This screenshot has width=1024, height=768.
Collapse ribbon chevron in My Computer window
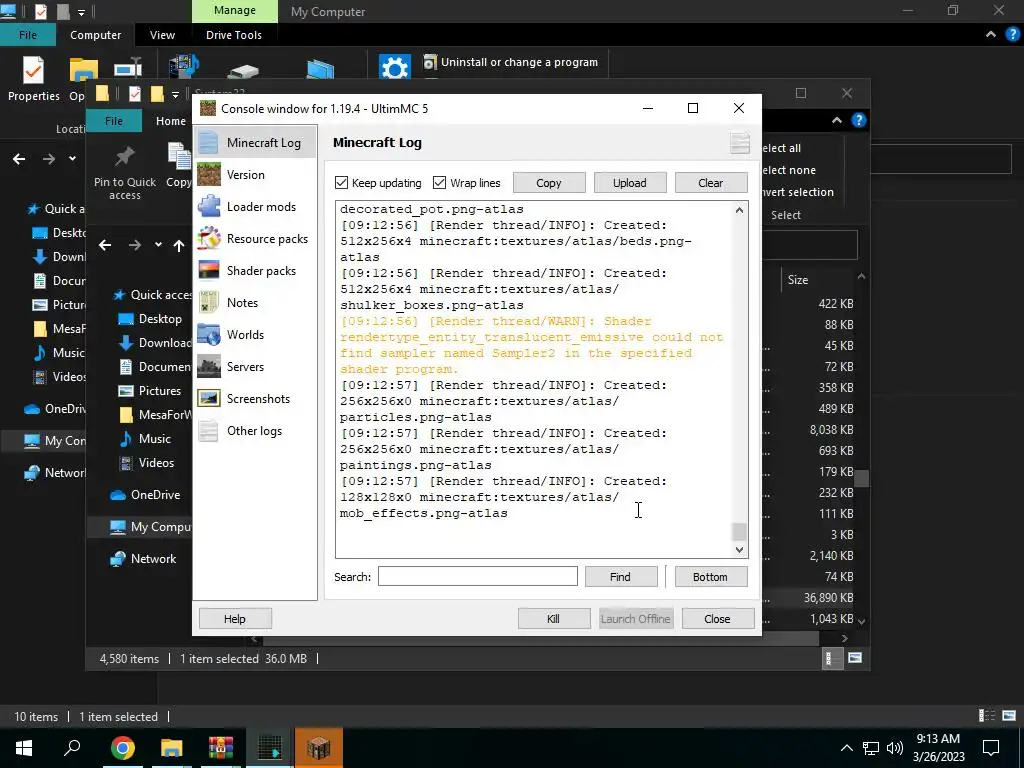[991, 35]
